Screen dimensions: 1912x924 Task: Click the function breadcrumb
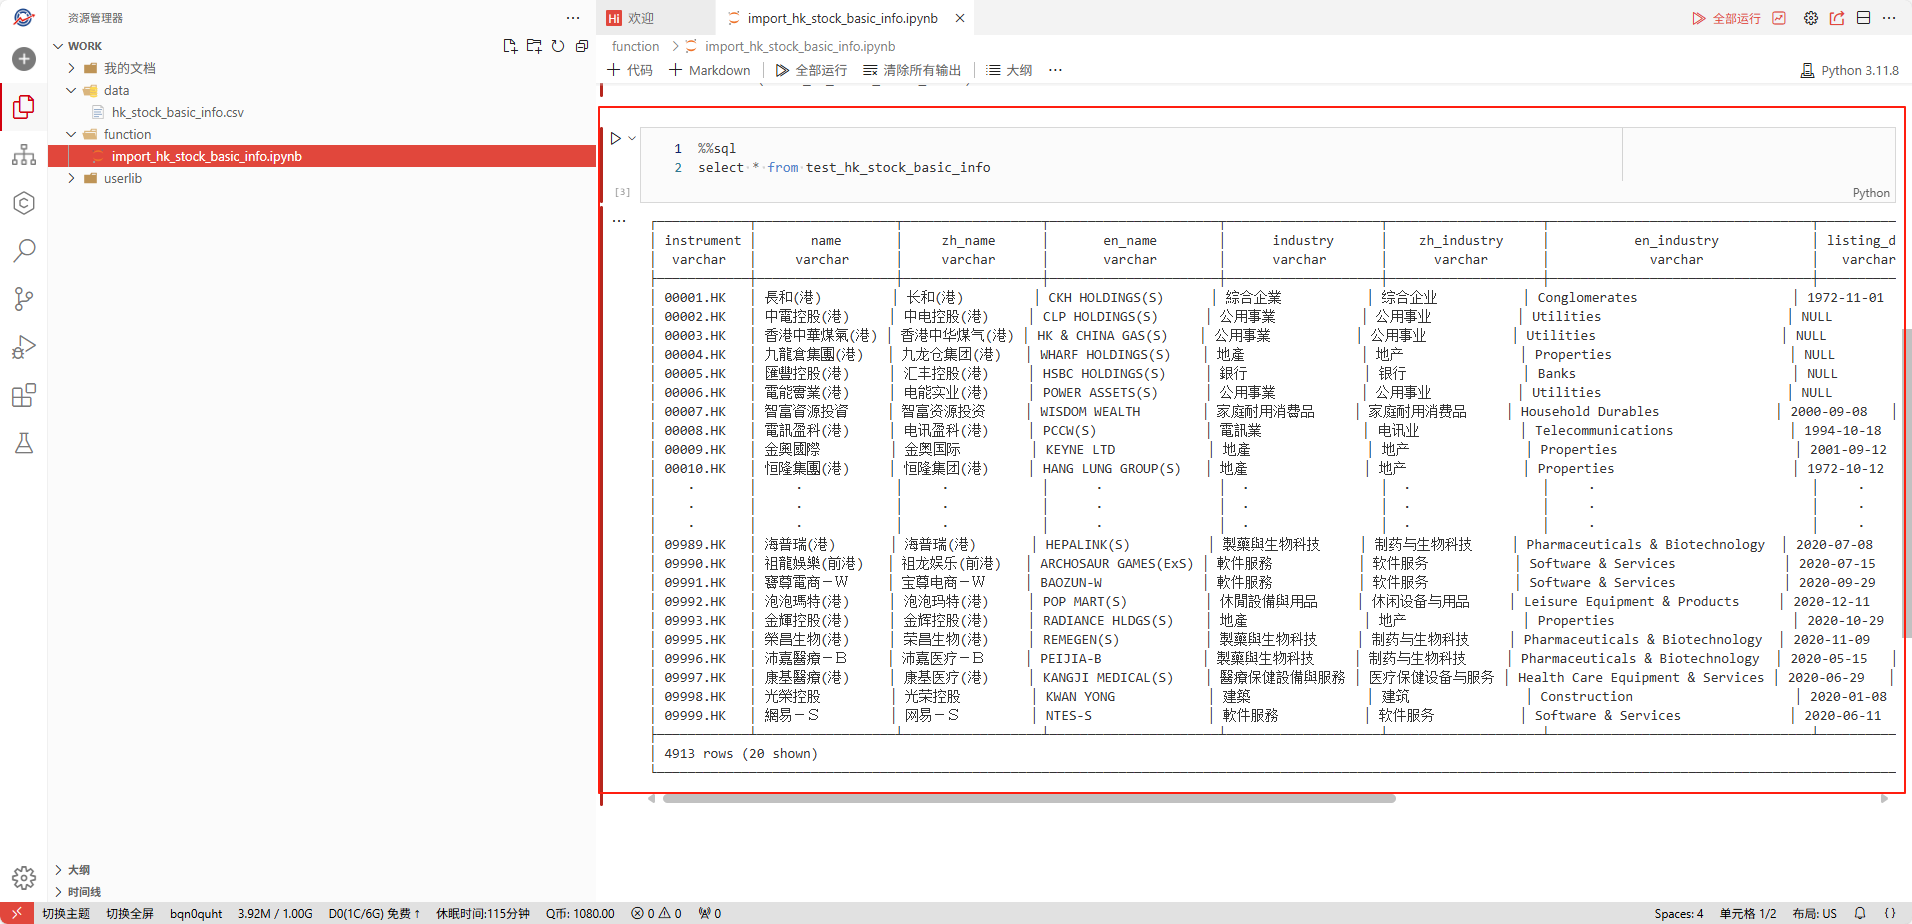(635, 46)
